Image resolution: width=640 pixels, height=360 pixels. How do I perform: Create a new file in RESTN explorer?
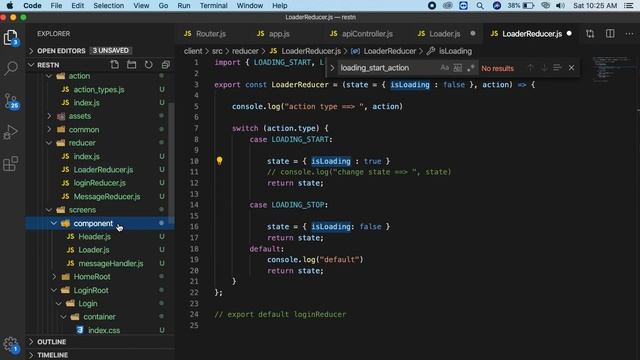[115, 65]
